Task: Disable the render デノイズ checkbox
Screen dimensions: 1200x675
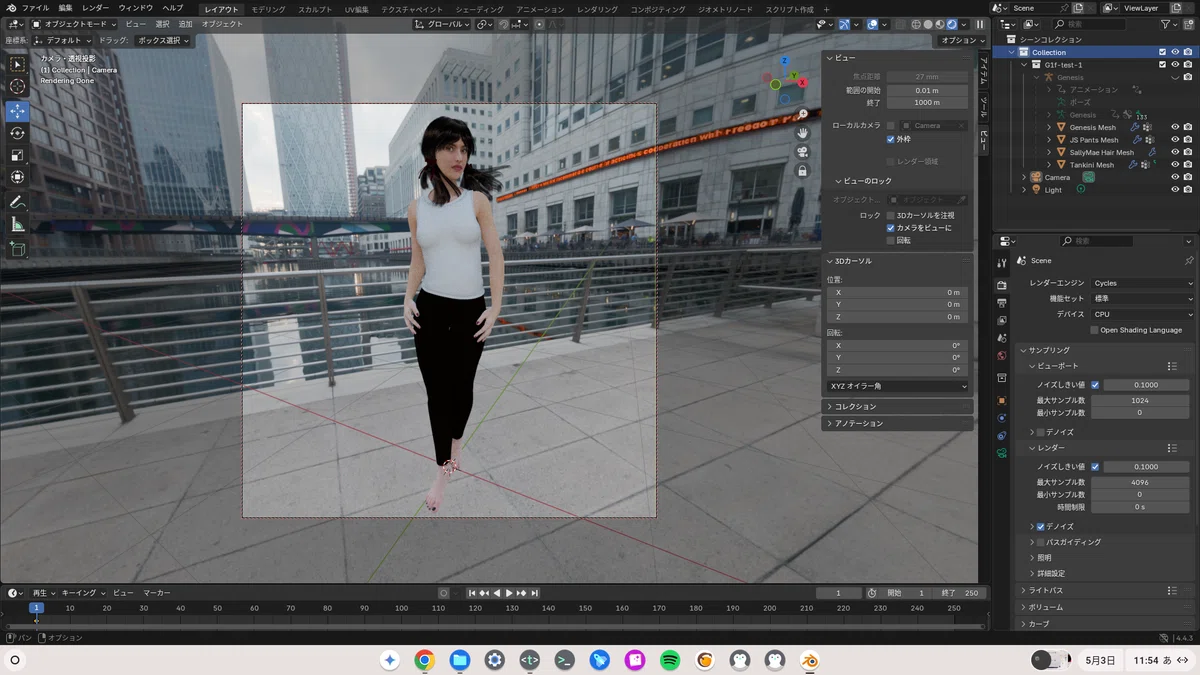Action: [1041, 526]
